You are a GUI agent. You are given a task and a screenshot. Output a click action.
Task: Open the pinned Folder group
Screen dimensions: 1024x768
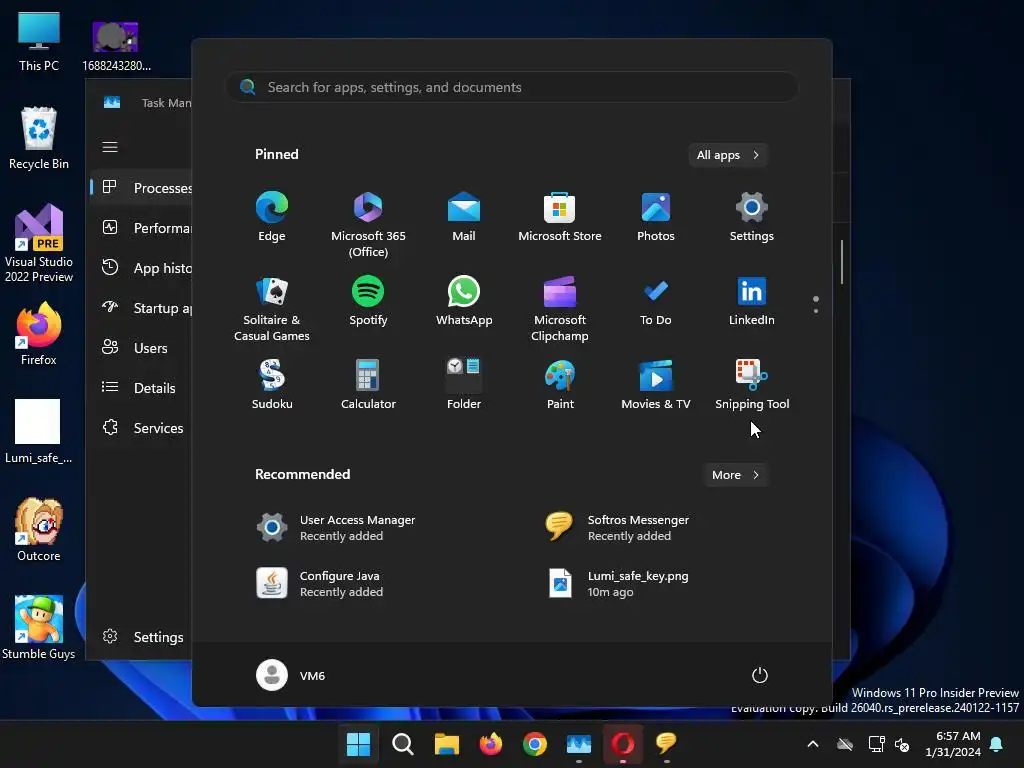point(464,385)
